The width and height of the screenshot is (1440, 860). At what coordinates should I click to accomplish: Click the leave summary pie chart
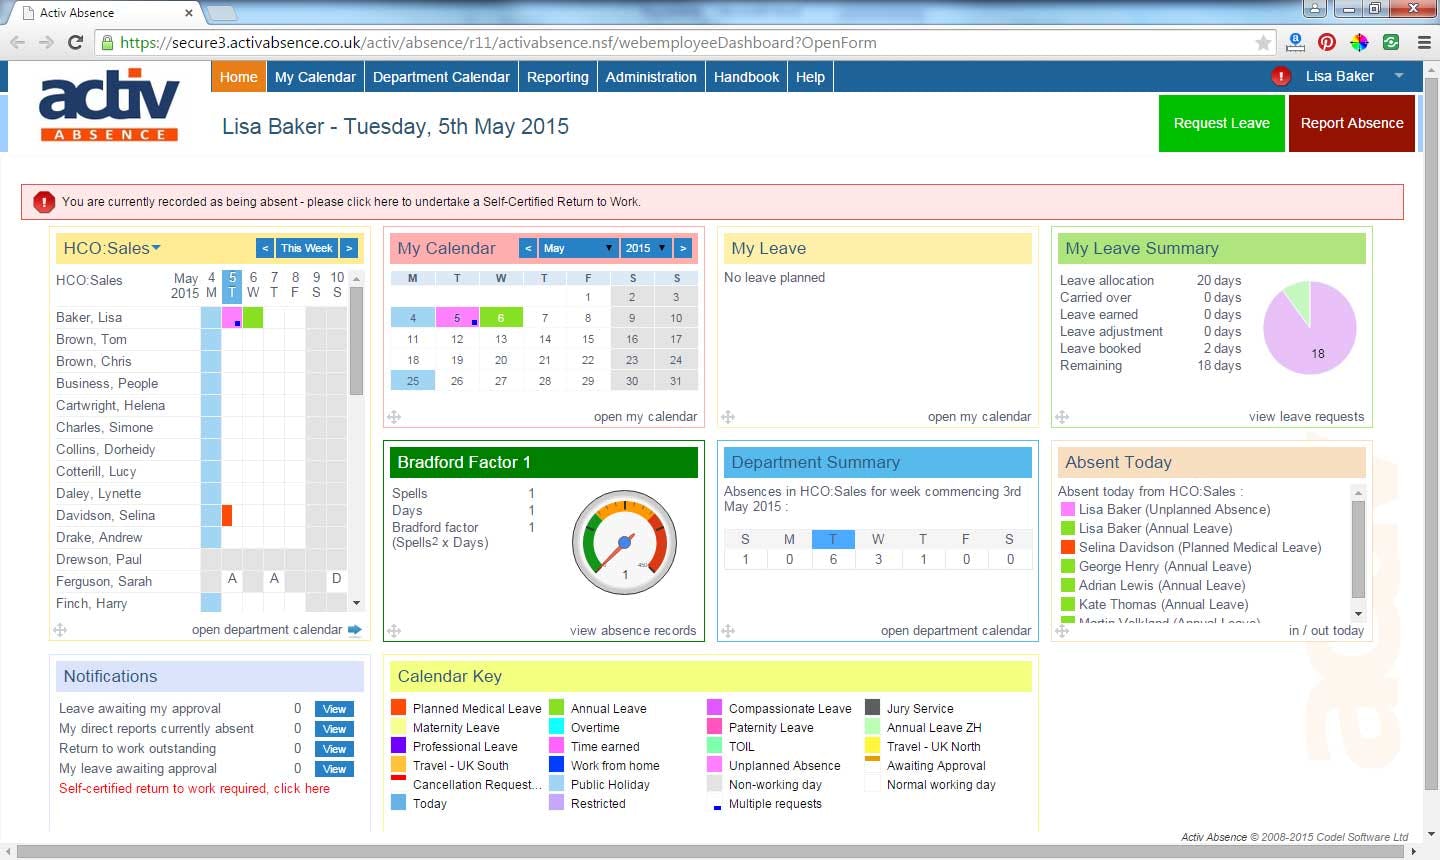point(1310,328)
